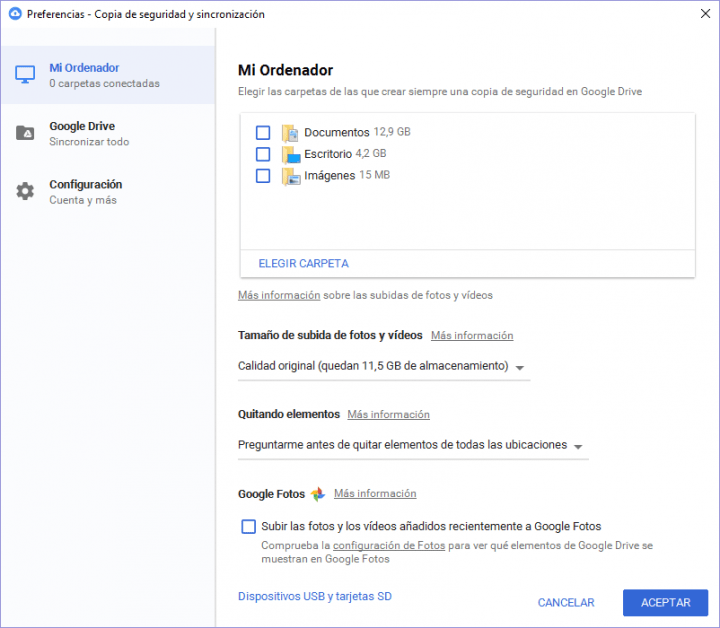The width and height of the screenshot is (720, 628).
Task: Click the ACEPTAR button
Action: [665, 602]
